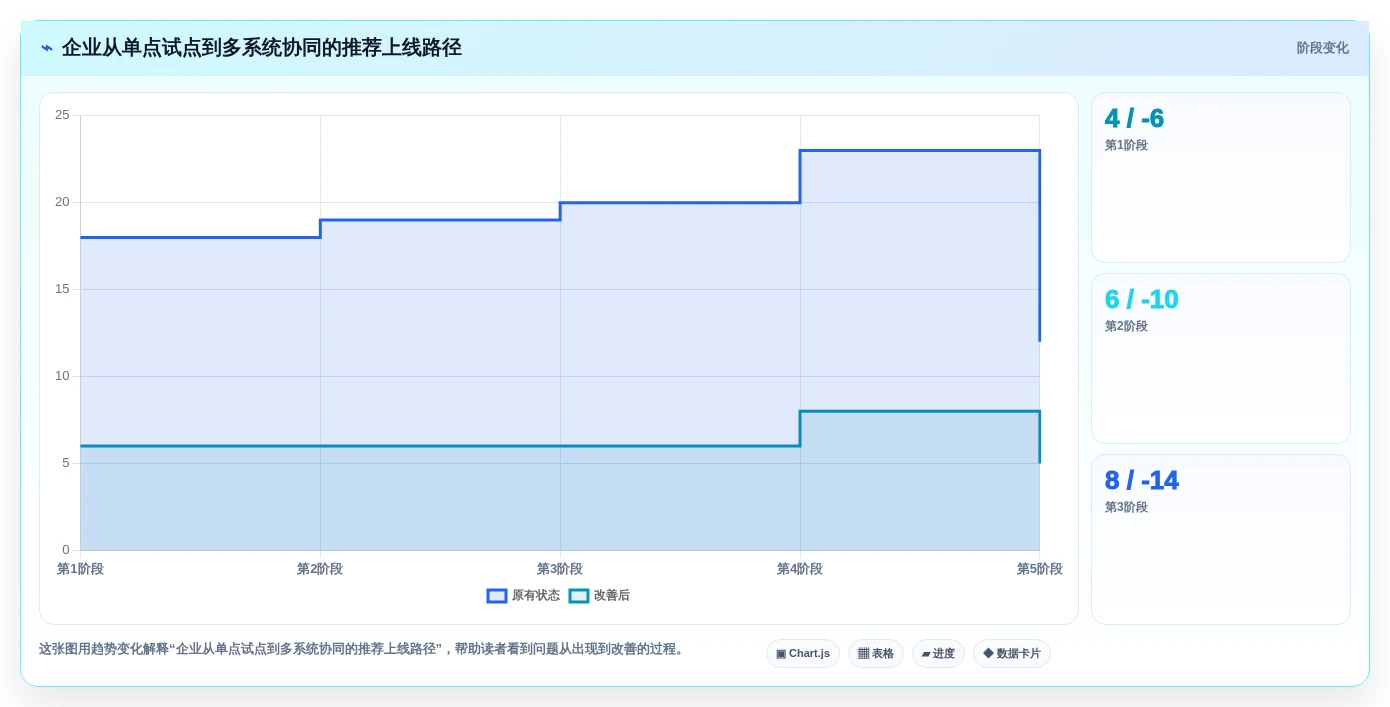1390x707 pixels.
Task: Click the 第3阶段 x-axis label
Action: point(560,569)
